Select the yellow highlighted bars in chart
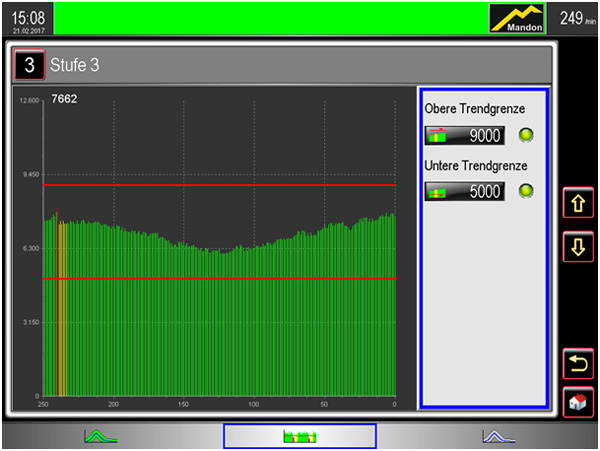Image resolution: width=600 pixels, height=451 pixels. [63, 310]
